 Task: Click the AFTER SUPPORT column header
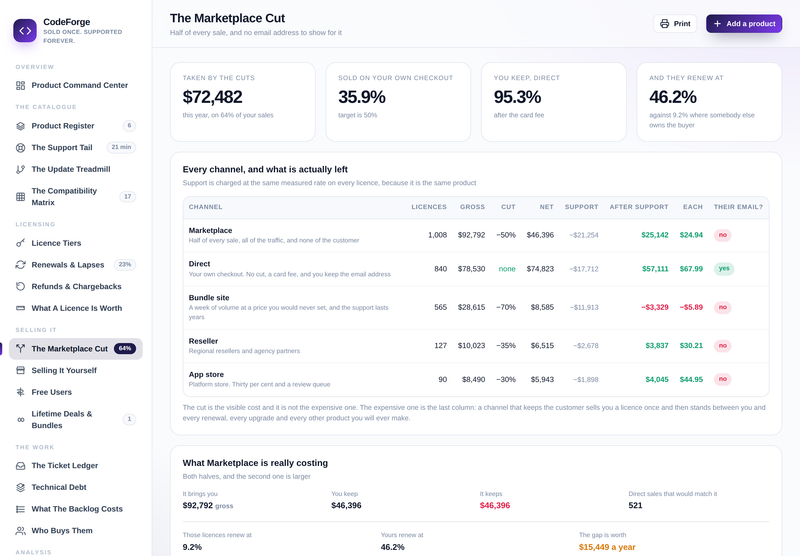point(639,207)
